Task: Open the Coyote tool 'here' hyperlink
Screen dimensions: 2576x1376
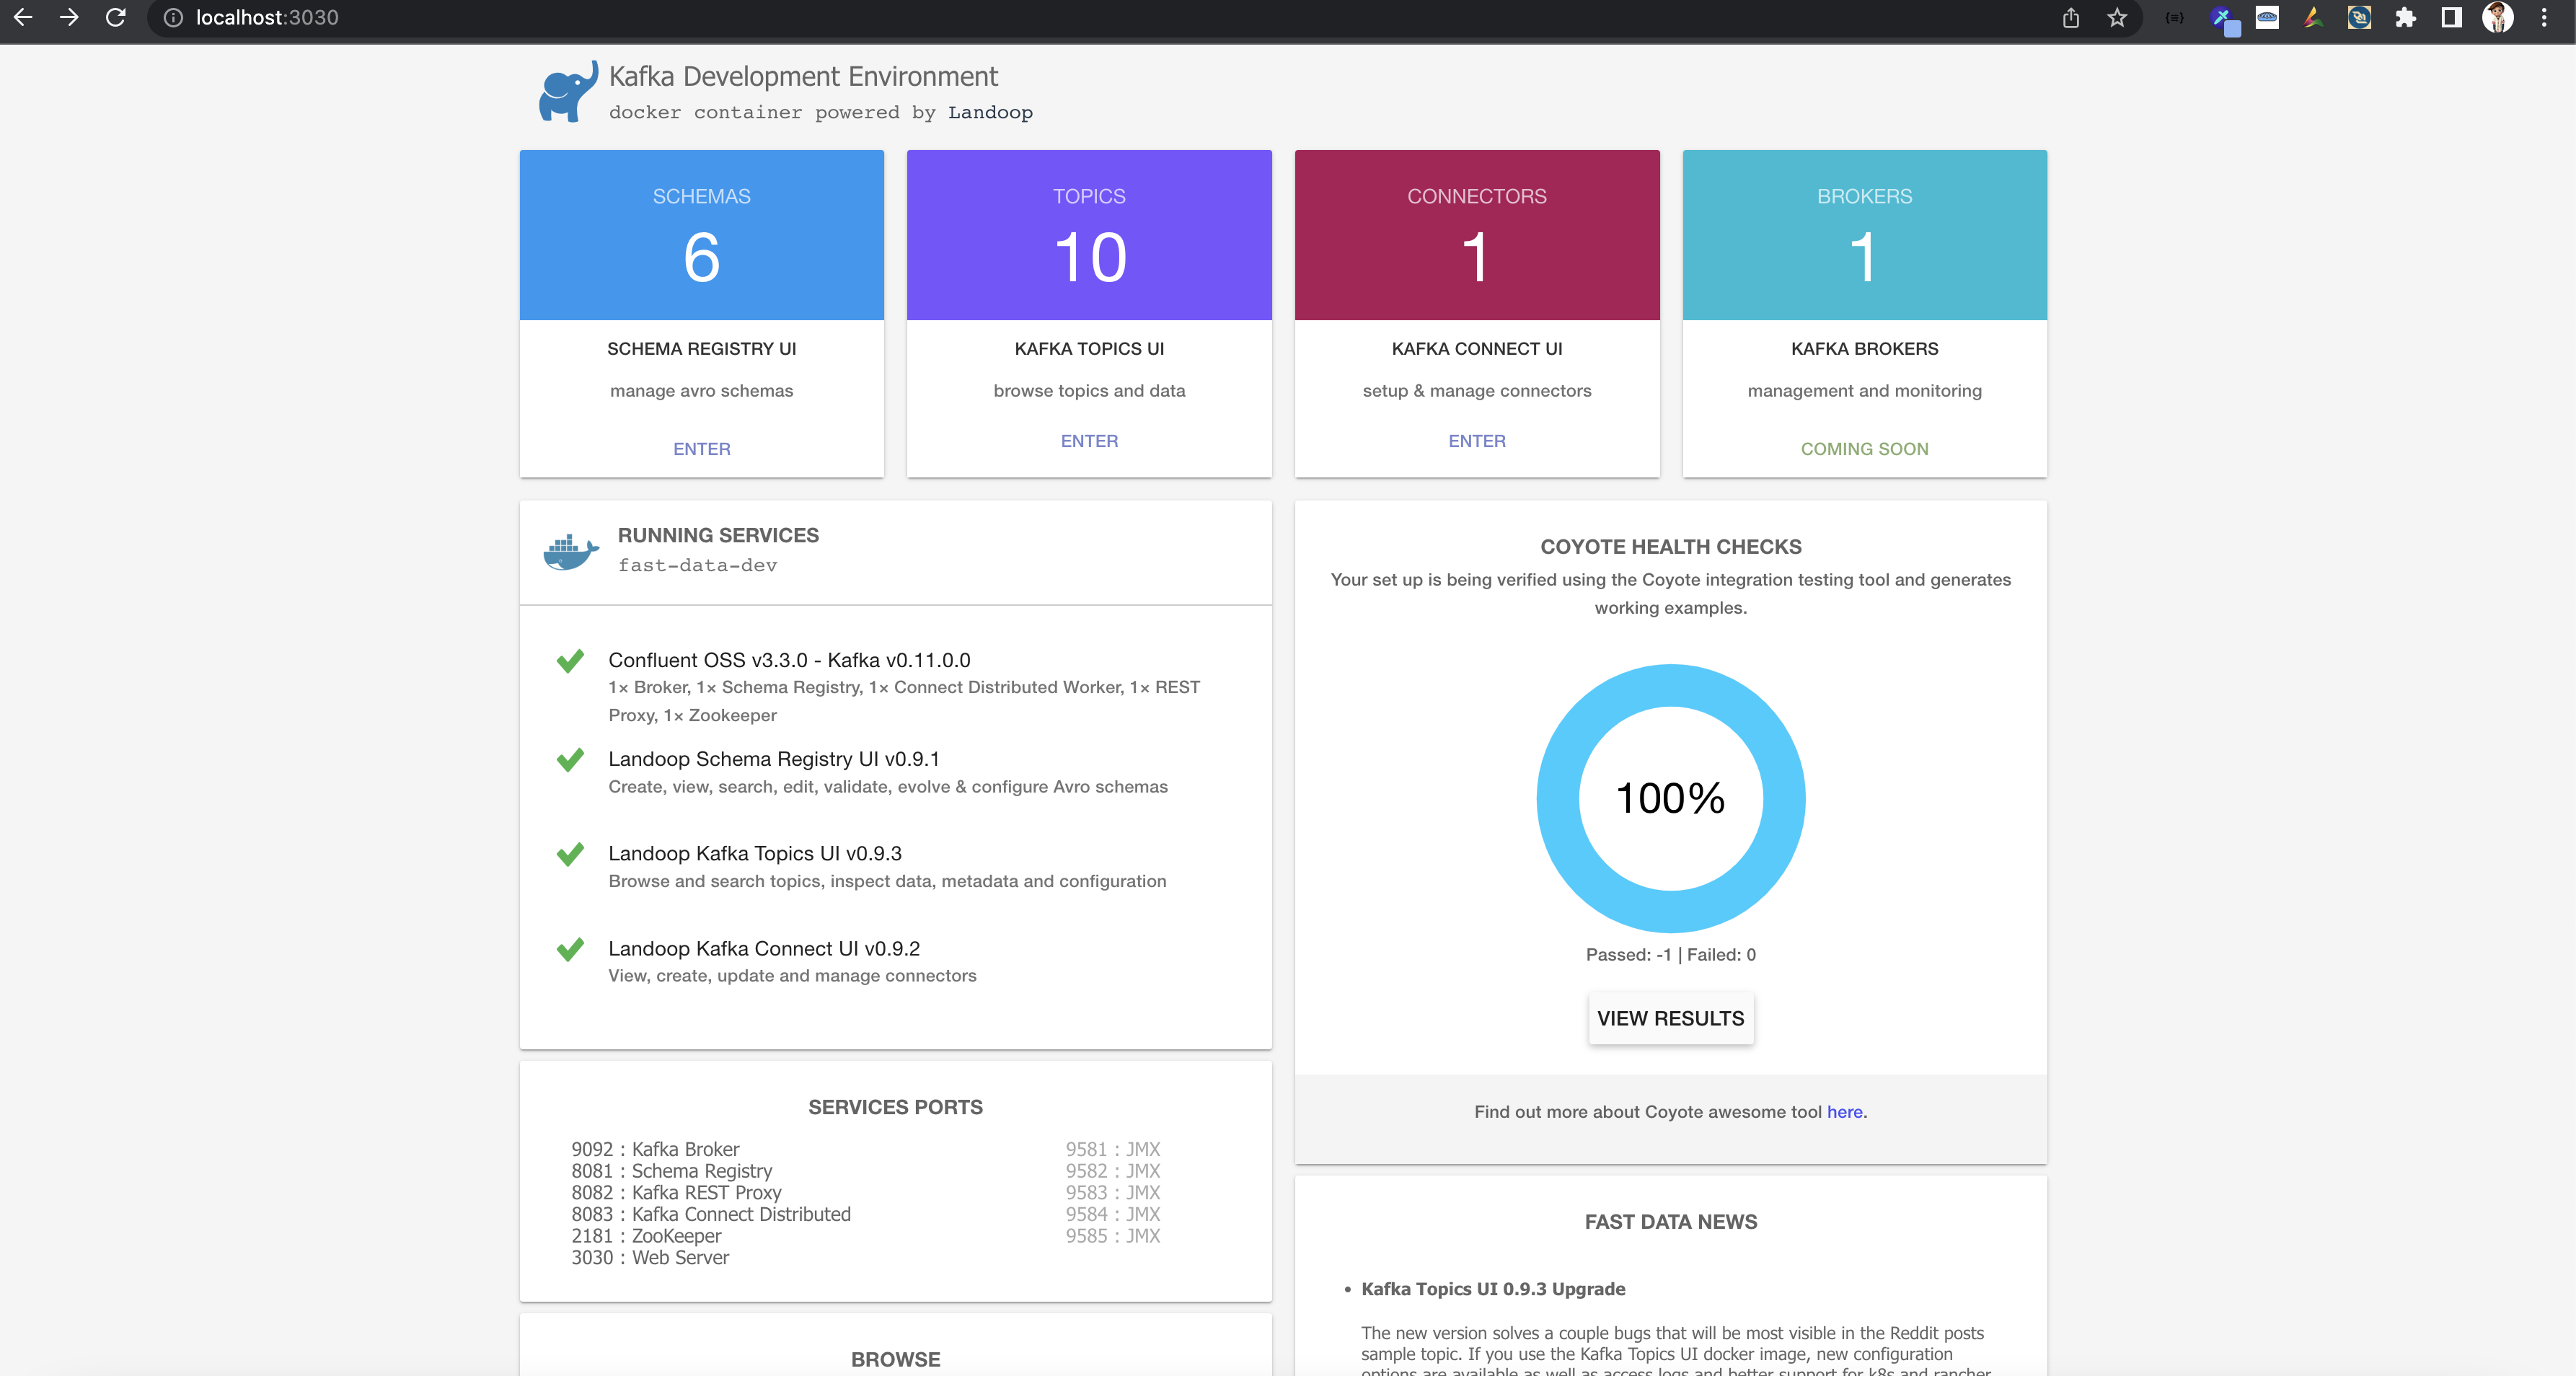Action: [x=1845, y=1111]
